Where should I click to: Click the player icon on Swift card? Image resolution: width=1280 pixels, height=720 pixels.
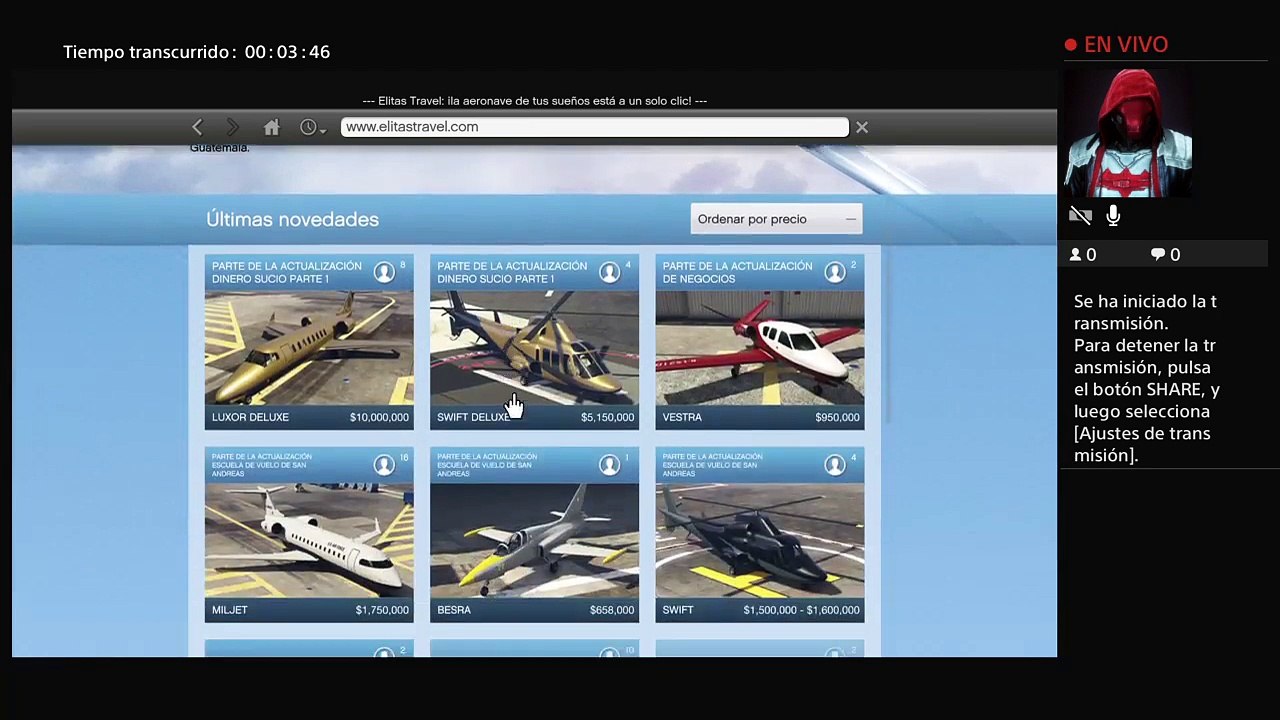[x=835, y=465]
